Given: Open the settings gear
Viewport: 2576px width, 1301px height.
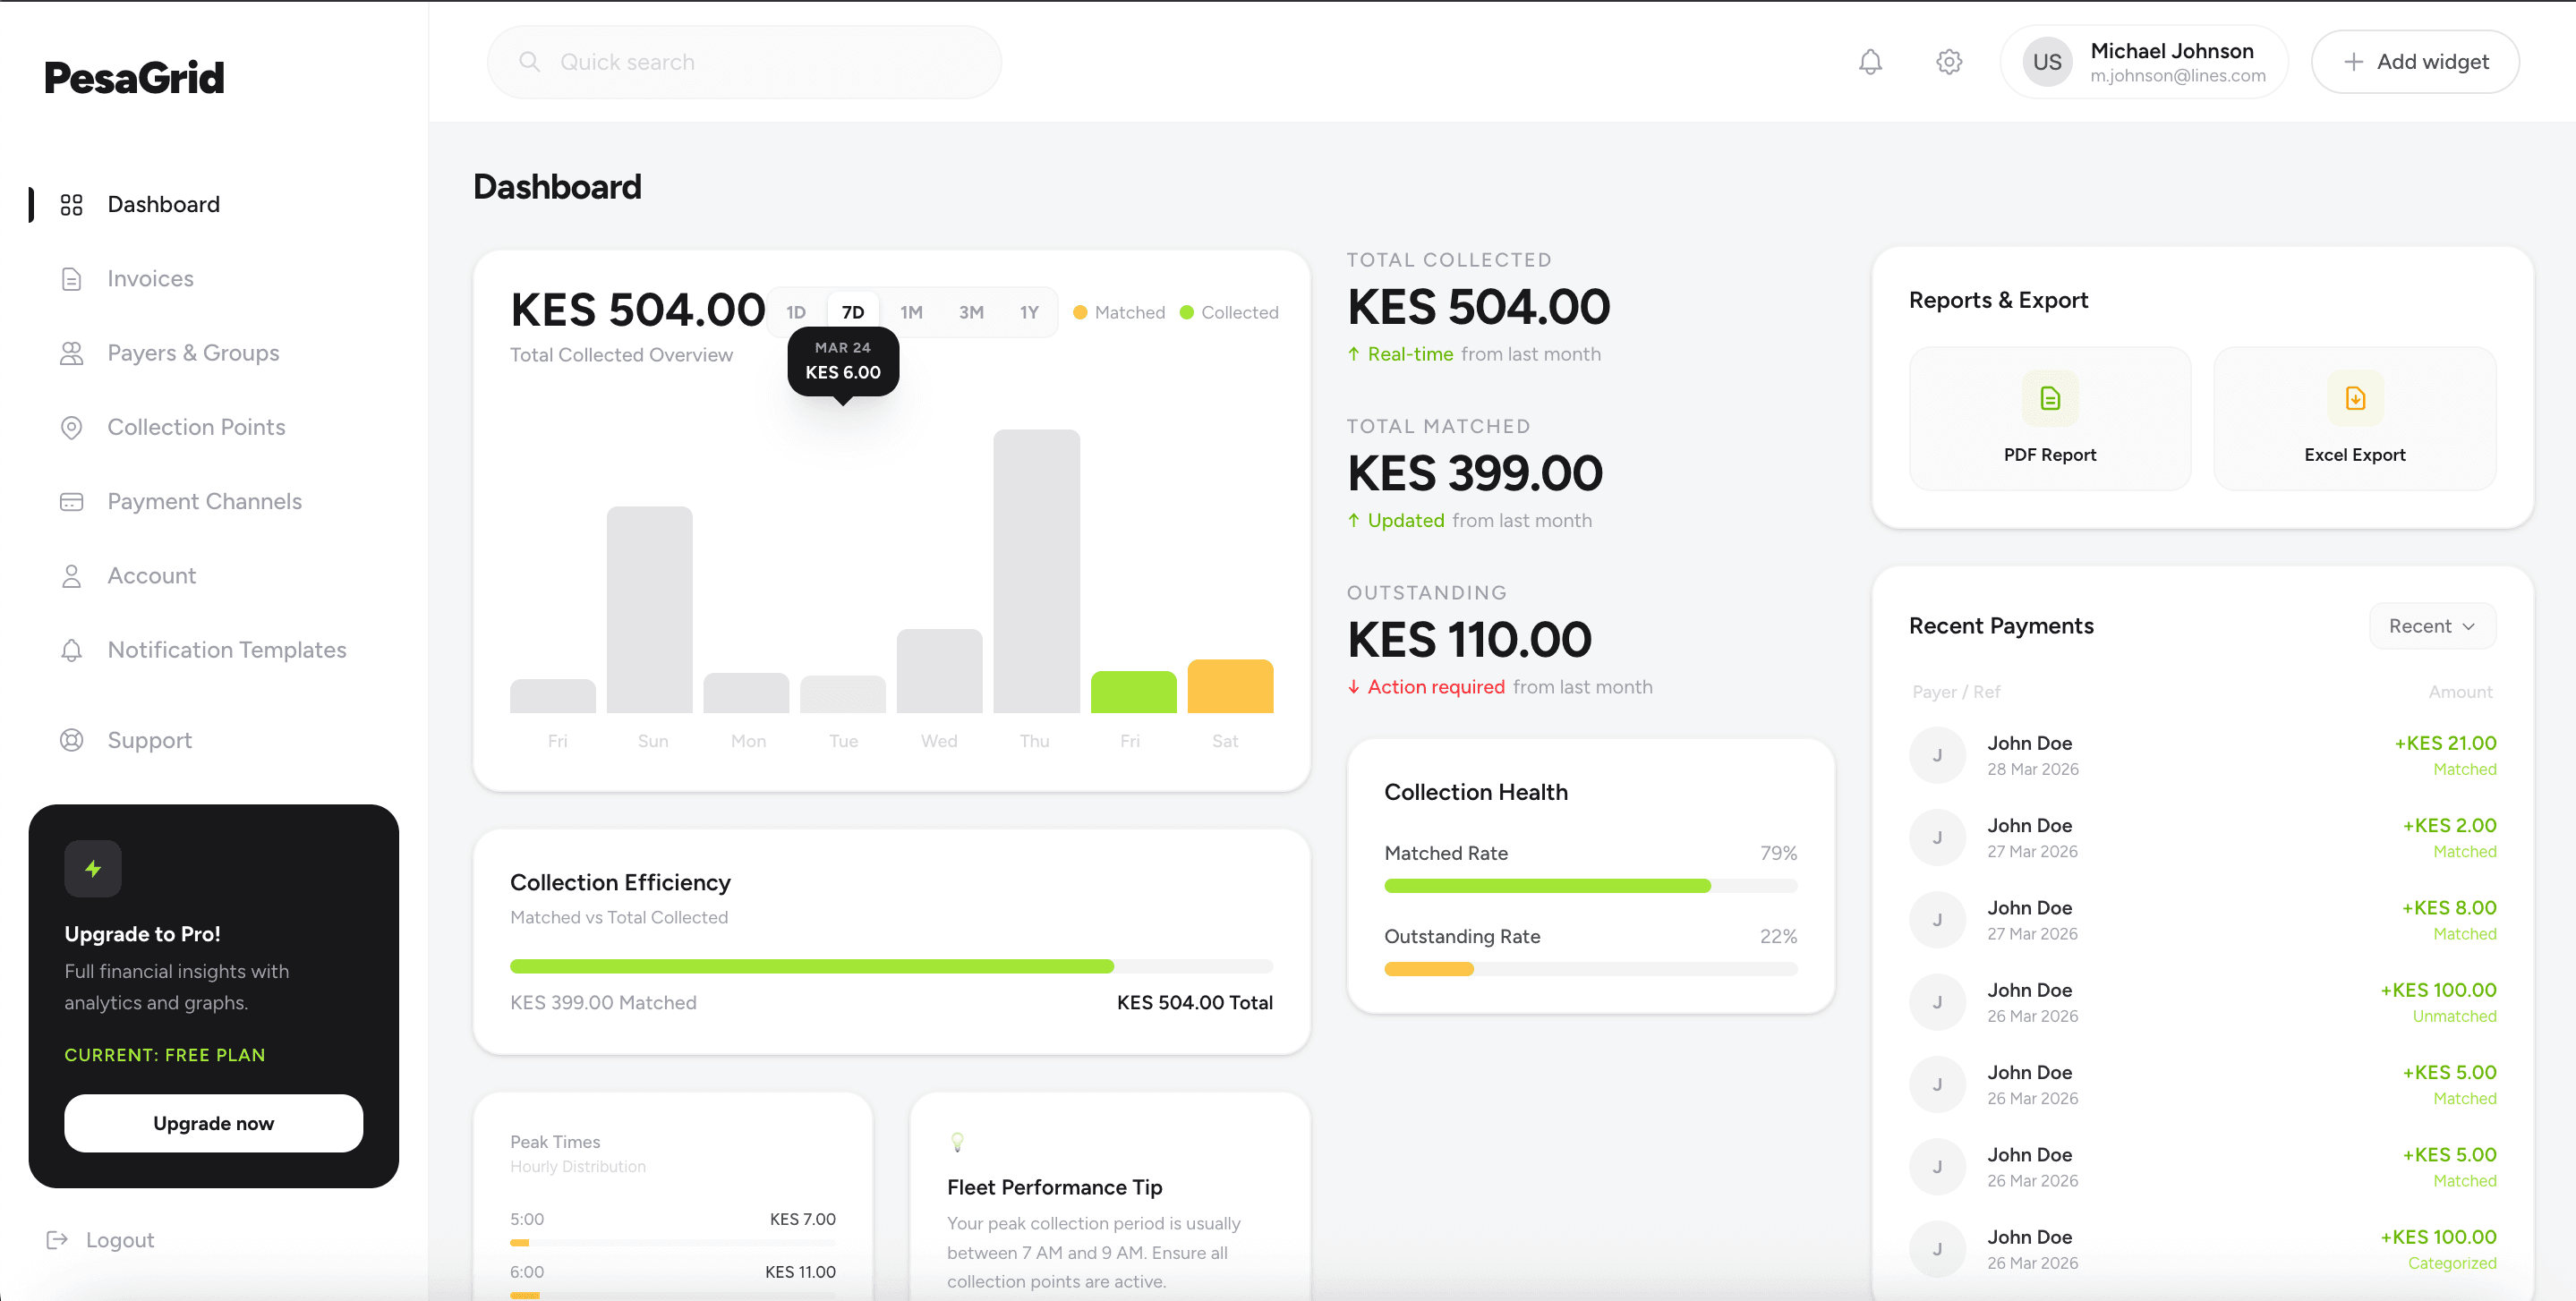Looking at the screenshot, I should click(x=1948, y=61).
